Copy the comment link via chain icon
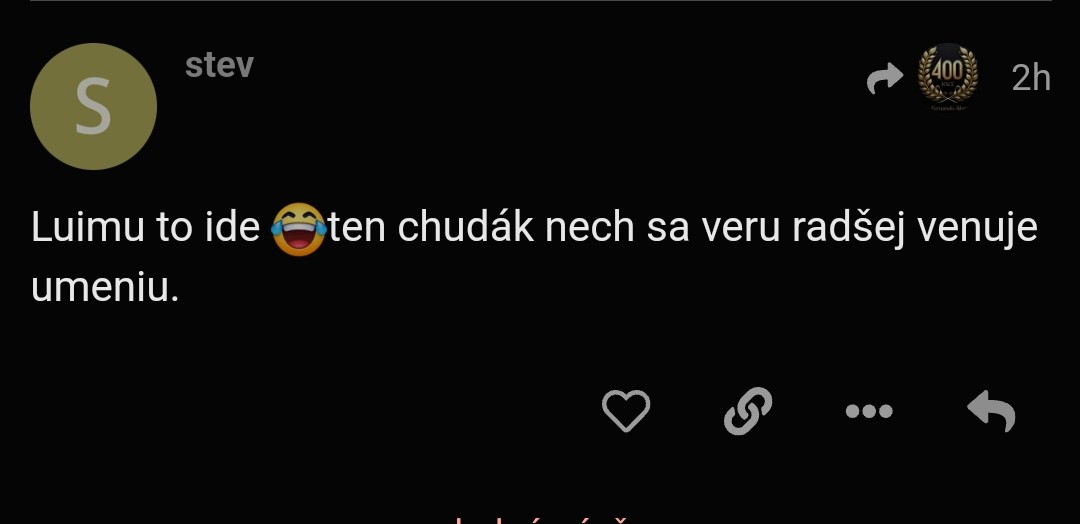 pyautogui.click(x=748, y=411)
